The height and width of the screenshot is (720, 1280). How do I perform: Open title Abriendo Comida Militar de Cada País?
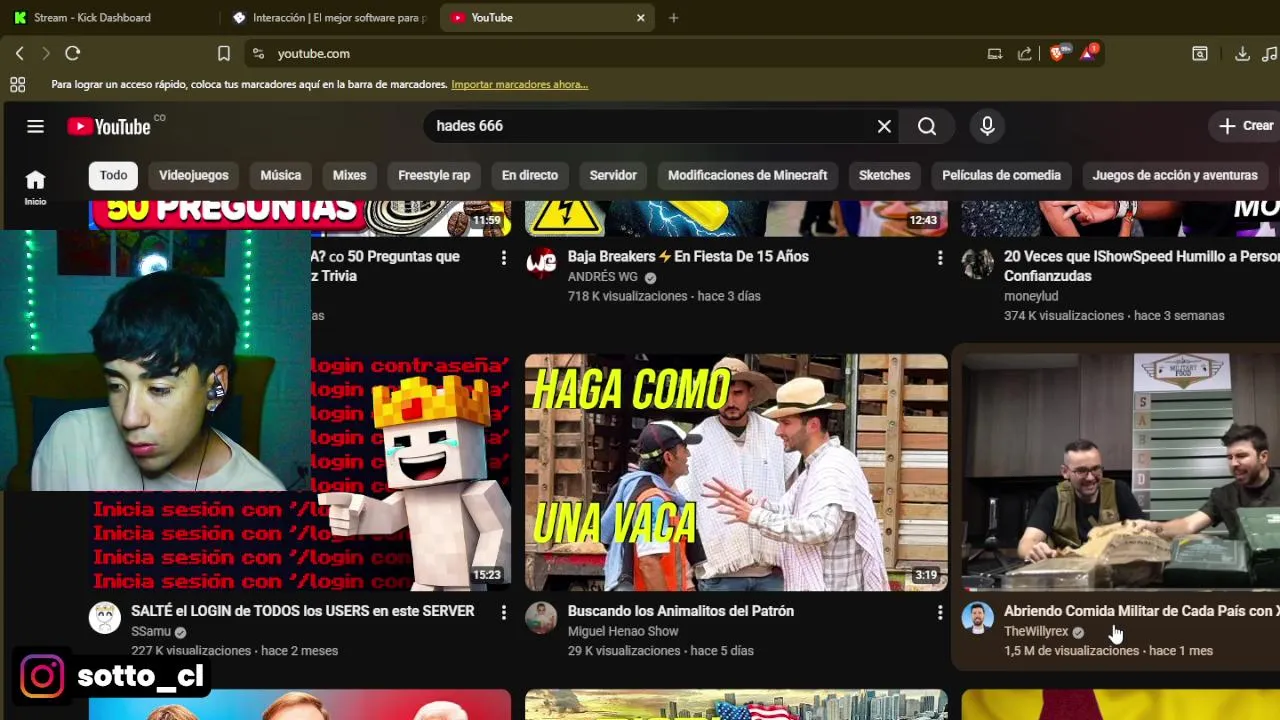point(1141,611)
